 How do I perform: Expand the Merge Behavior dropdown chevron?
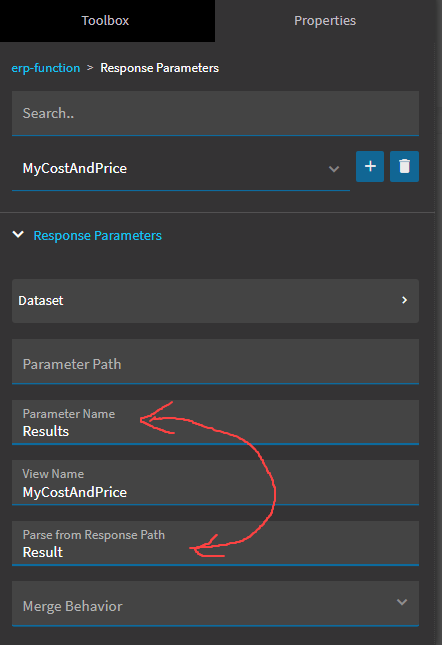pyautogui.click(x=402, y=602)
